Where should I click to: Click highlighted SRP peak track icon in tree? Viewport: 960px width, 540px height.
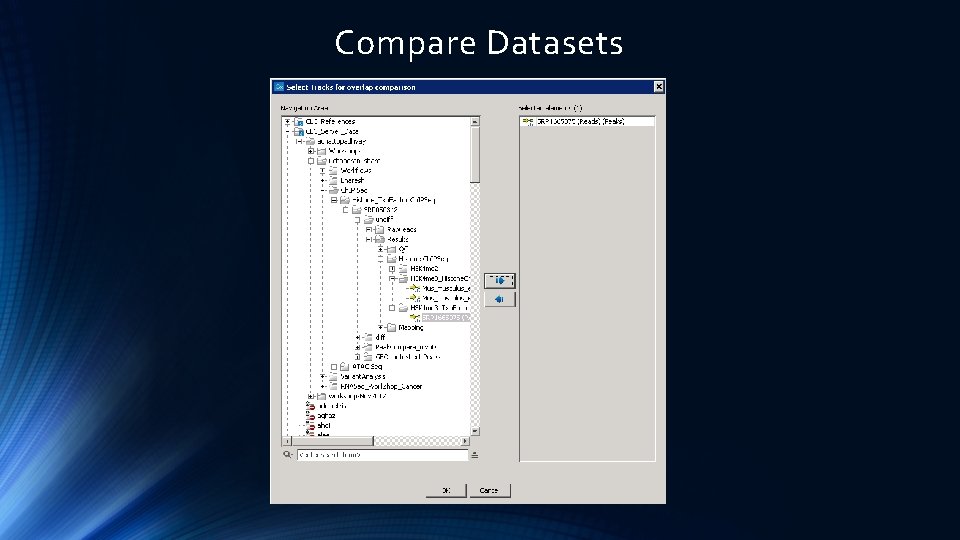pos(414,318)
